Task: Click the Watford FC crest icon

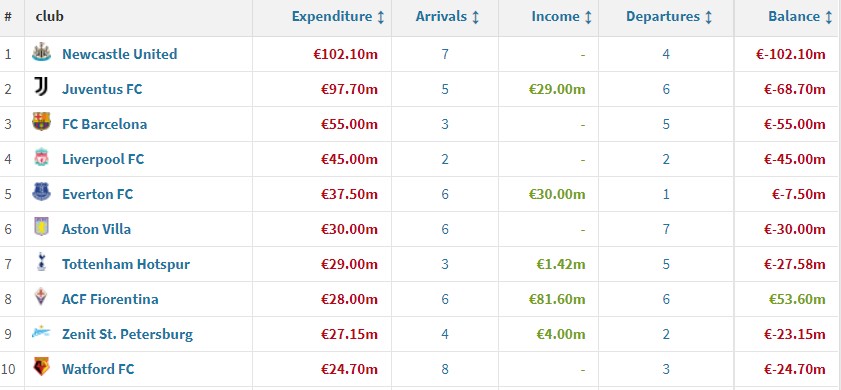Action: click(x=41, y=367)
